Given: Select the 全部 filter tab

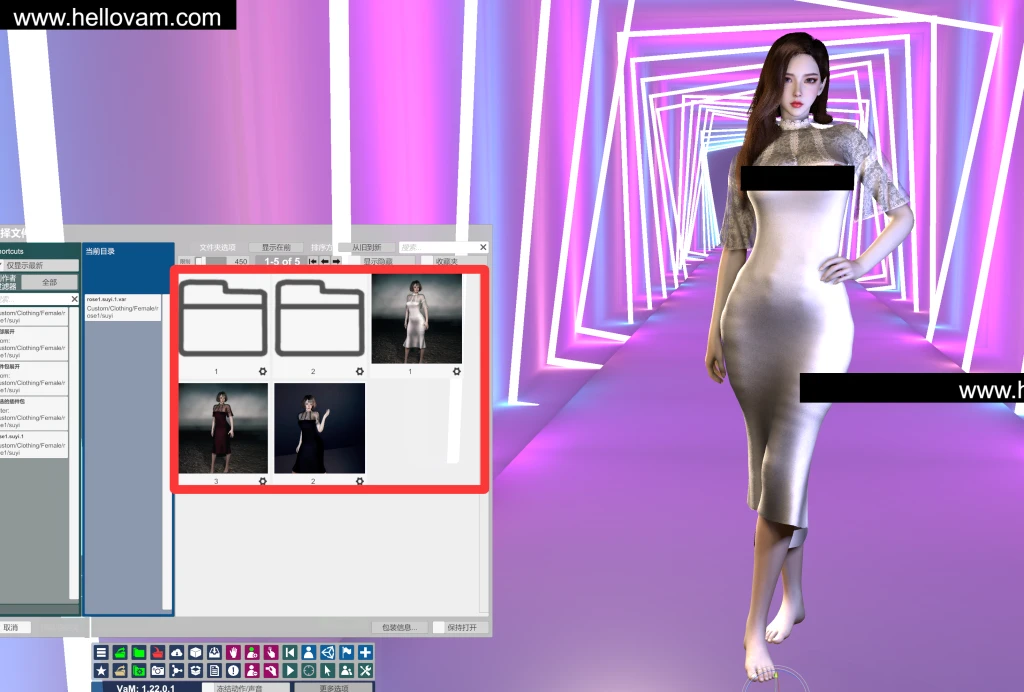Looking at the screenshot, I should pos(50,283).
